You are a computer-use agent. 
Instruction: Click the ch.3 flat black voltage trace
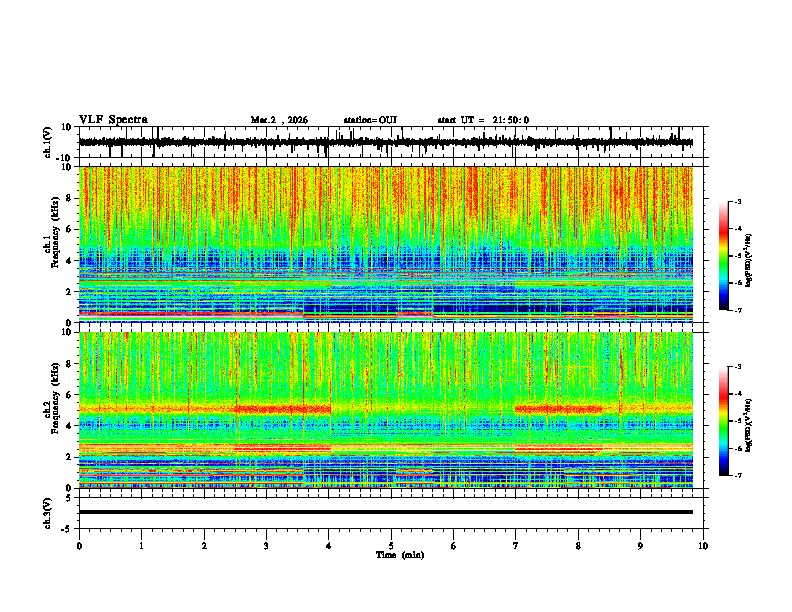(x=385, y=512)
